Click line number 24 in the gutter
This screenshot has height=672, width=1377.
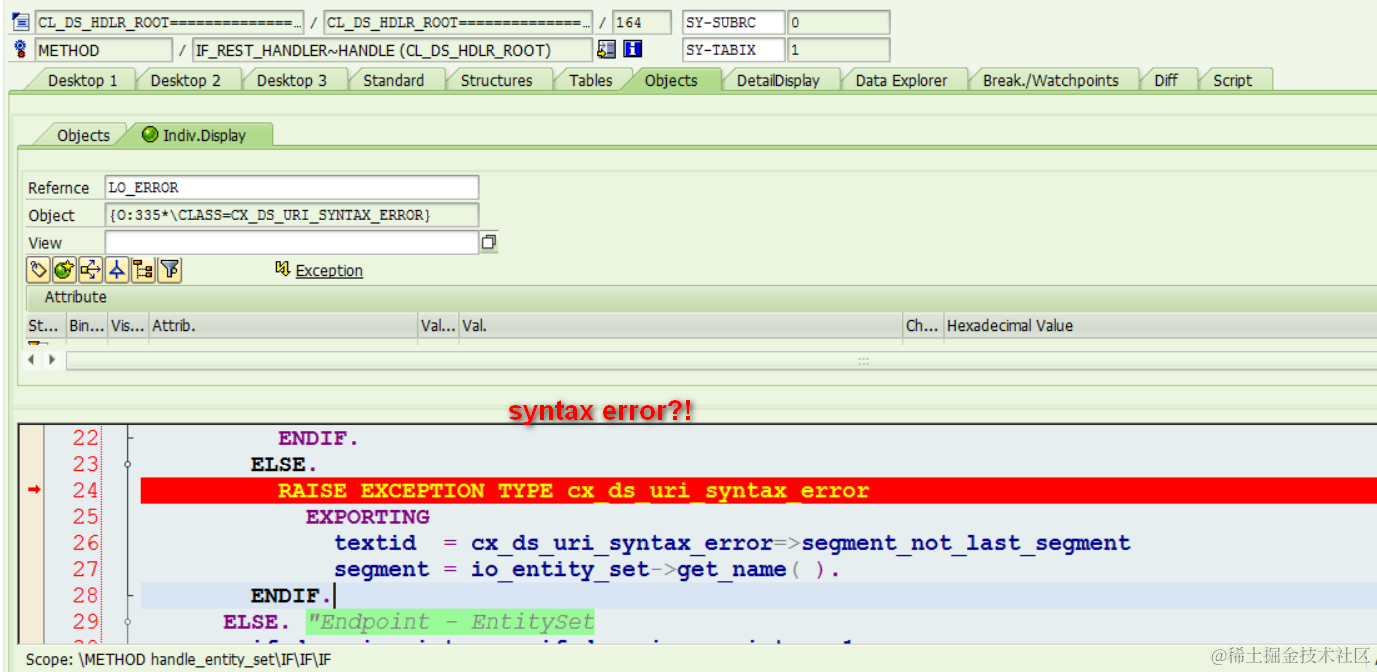pyautogui.click(x=86, y=490)
